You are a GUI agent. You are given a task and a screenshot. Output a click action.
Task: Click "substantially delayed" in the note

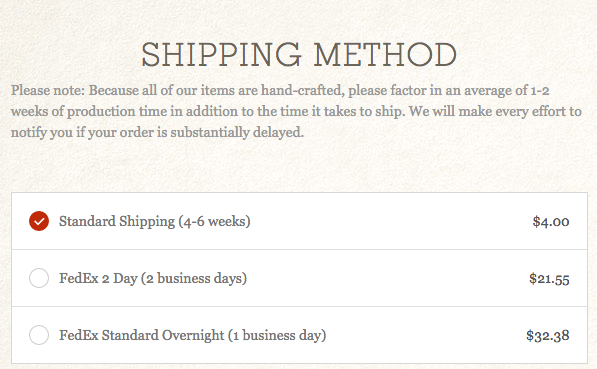click(237, 133)
